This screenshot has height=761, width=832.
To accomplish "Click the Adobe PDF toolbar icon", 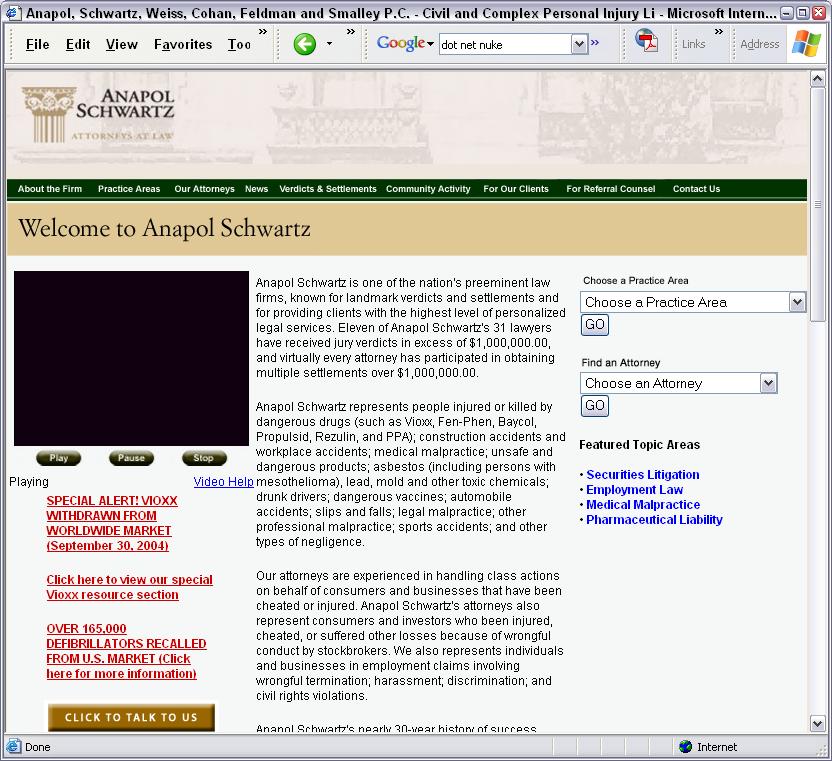I will pyautogui.click(x=646, y=42).
